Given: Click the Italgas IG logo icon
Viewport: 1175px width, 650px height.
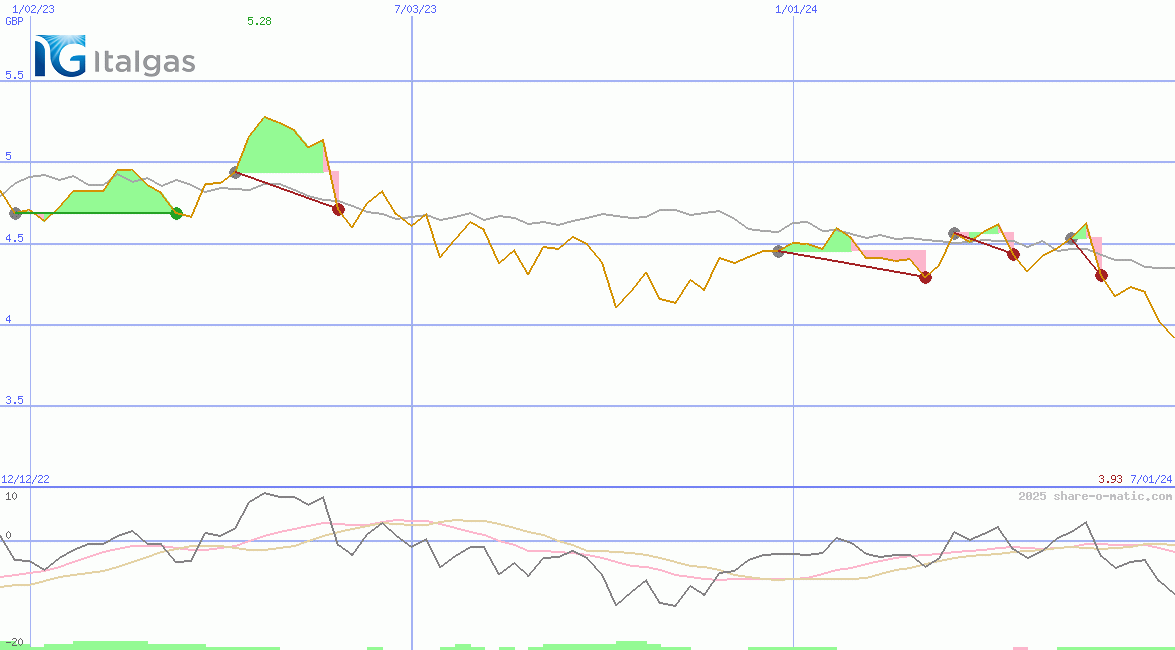Looking at the screenshot, I should (59, 56).
